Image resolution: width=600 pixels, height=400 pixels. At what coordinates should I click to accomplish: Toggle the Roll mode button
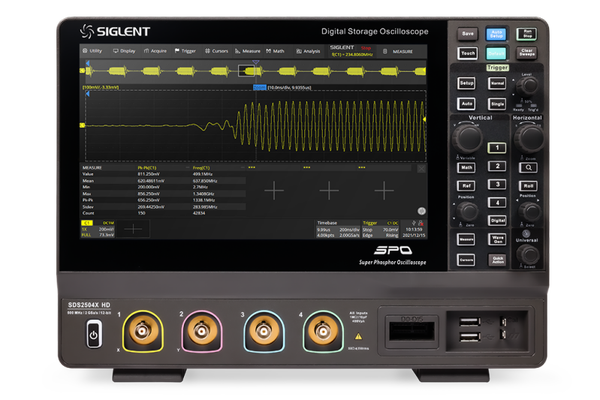coord(528,186)
